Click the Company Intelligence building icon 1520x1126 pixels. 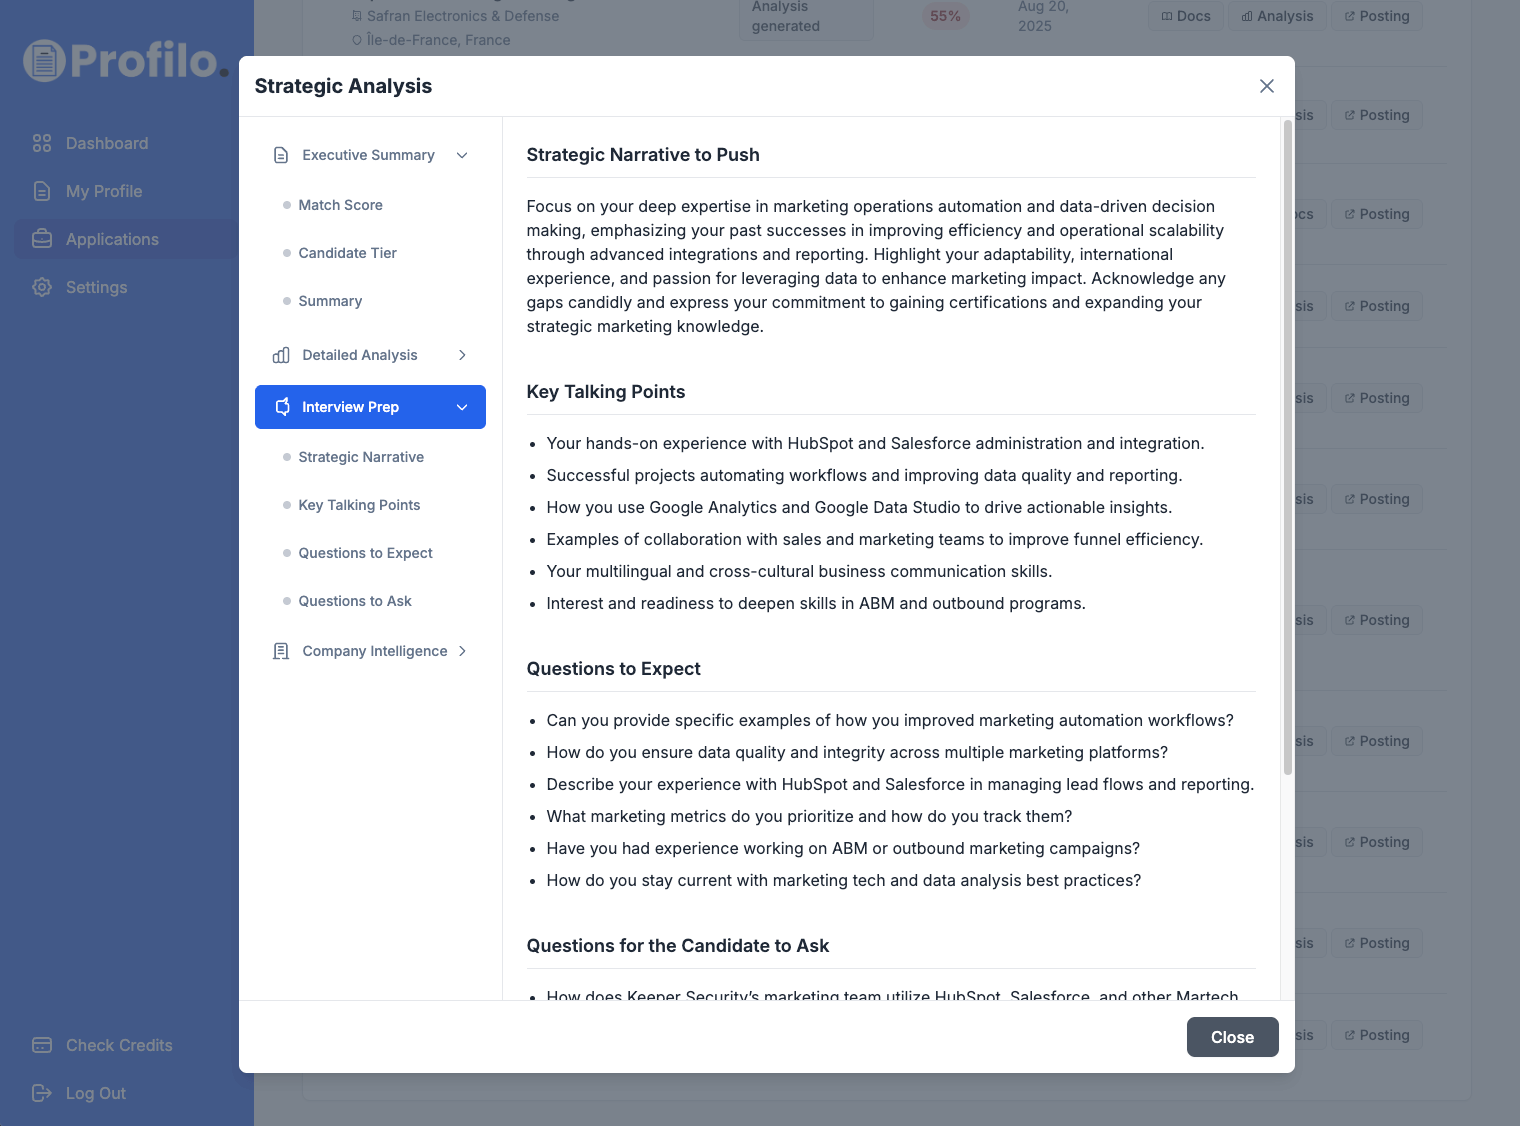point(281,651)
